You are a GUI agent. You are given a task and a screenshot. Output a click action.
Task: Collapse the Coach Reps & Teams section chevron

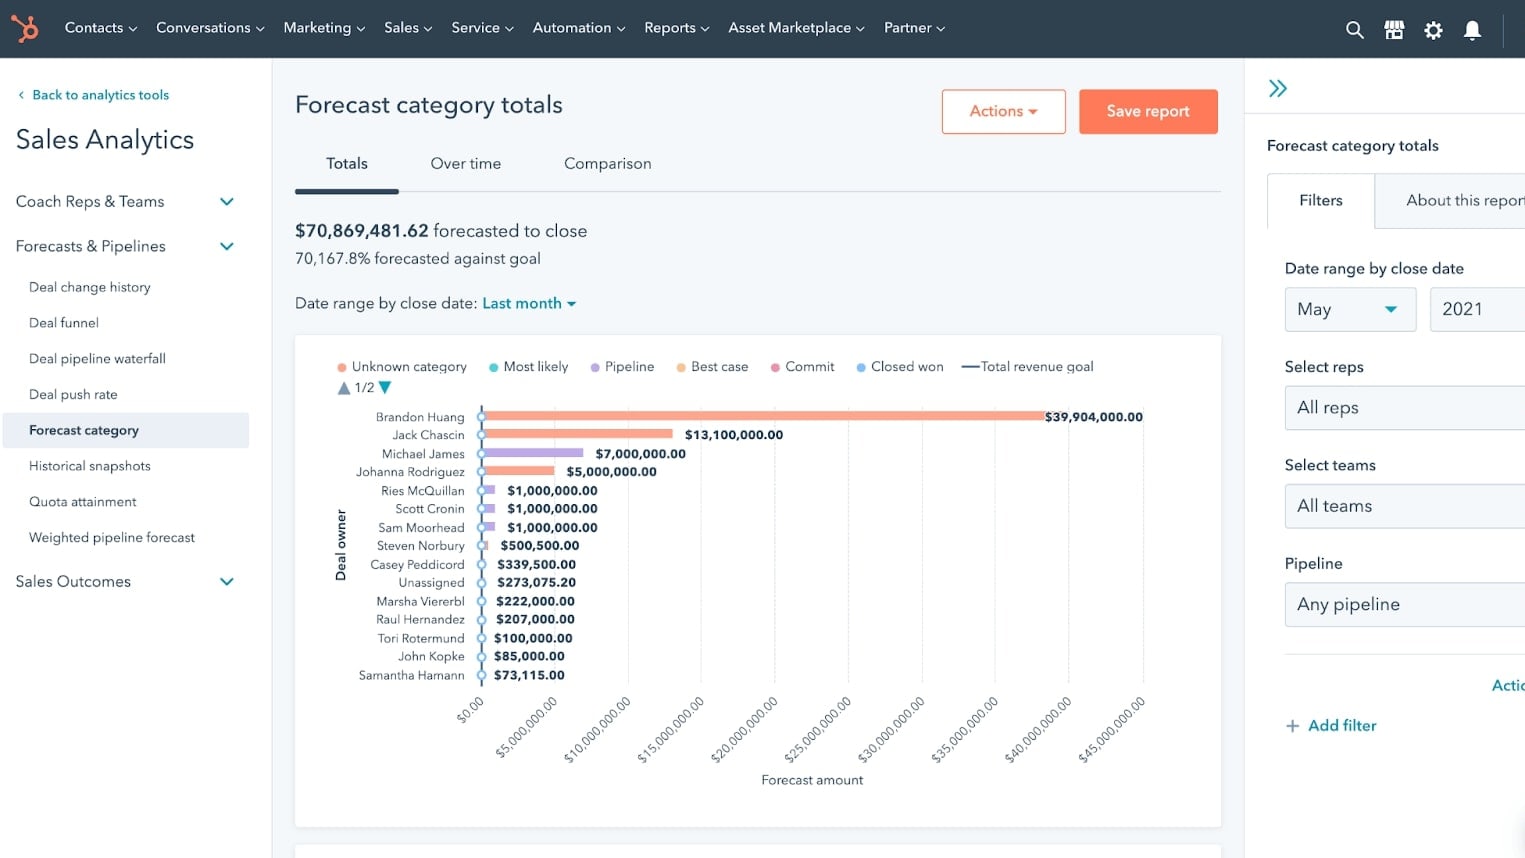point(226,201)
